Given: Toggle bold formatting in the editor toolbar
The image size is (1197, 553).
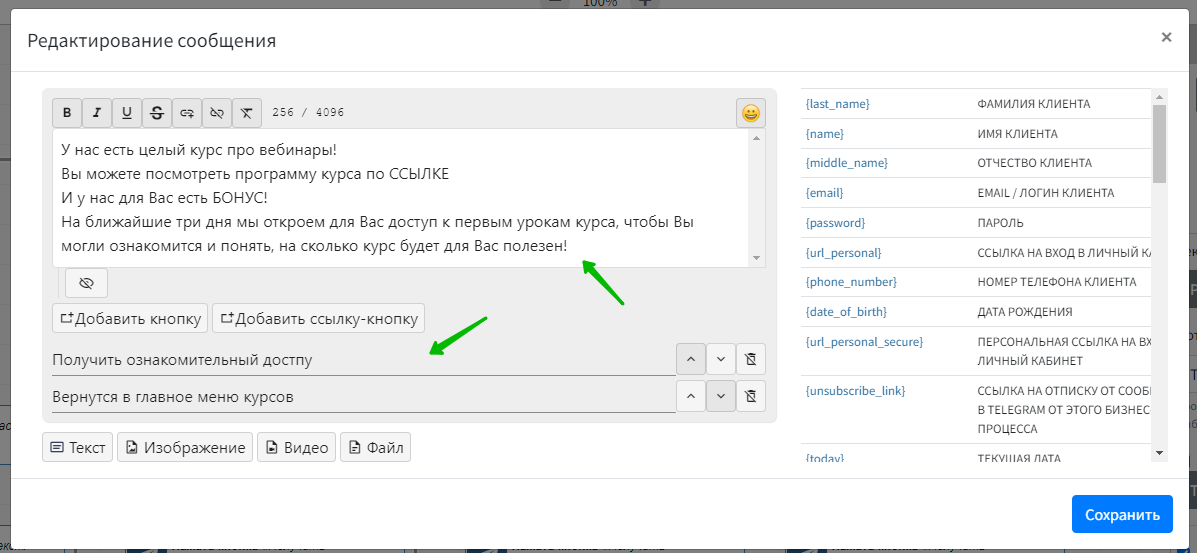Looking at the screenshot, I should pyautogui.click(x=67, y=113).
